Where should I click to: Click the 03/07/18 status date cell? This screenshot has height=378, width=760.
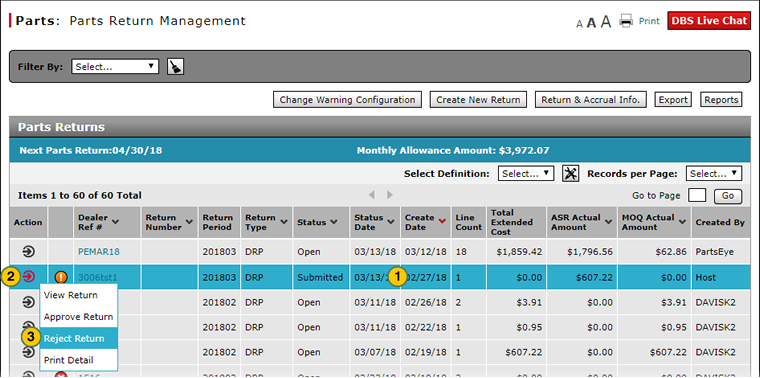click(375, 352)
